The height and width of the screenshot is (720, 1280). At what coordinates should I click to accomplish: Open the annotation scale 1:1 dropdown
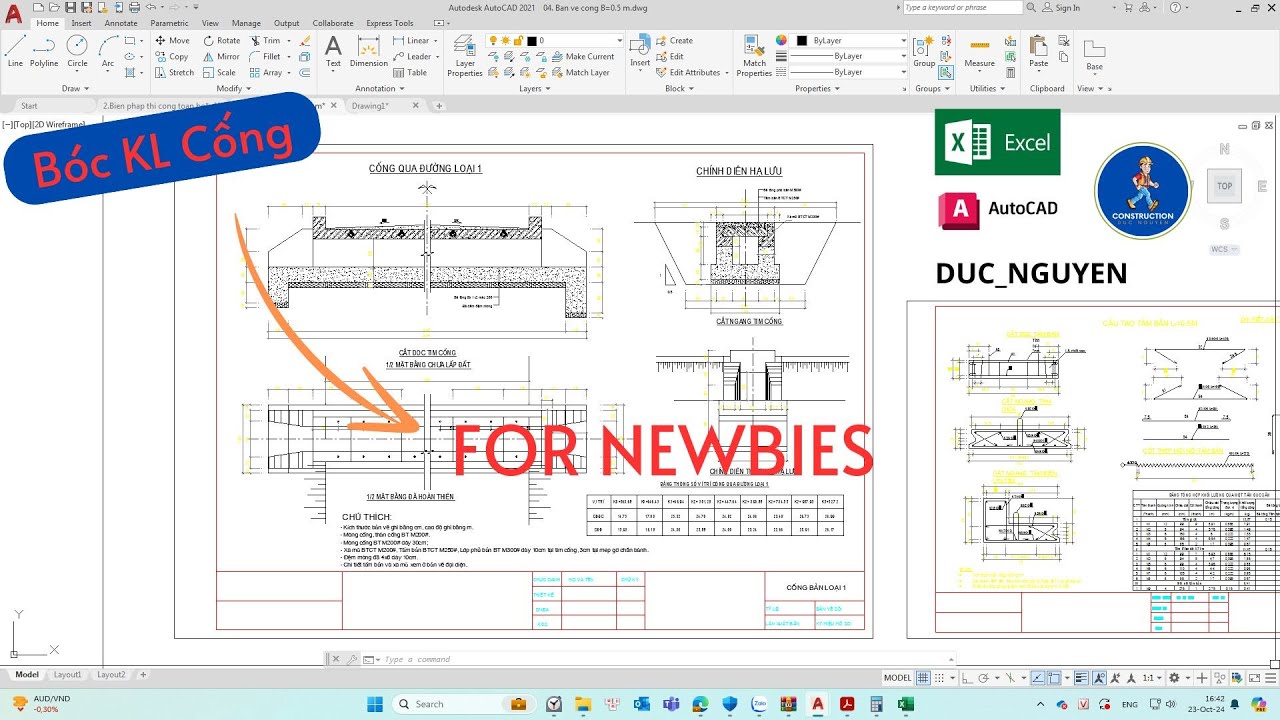click(x=1153, y=678)
